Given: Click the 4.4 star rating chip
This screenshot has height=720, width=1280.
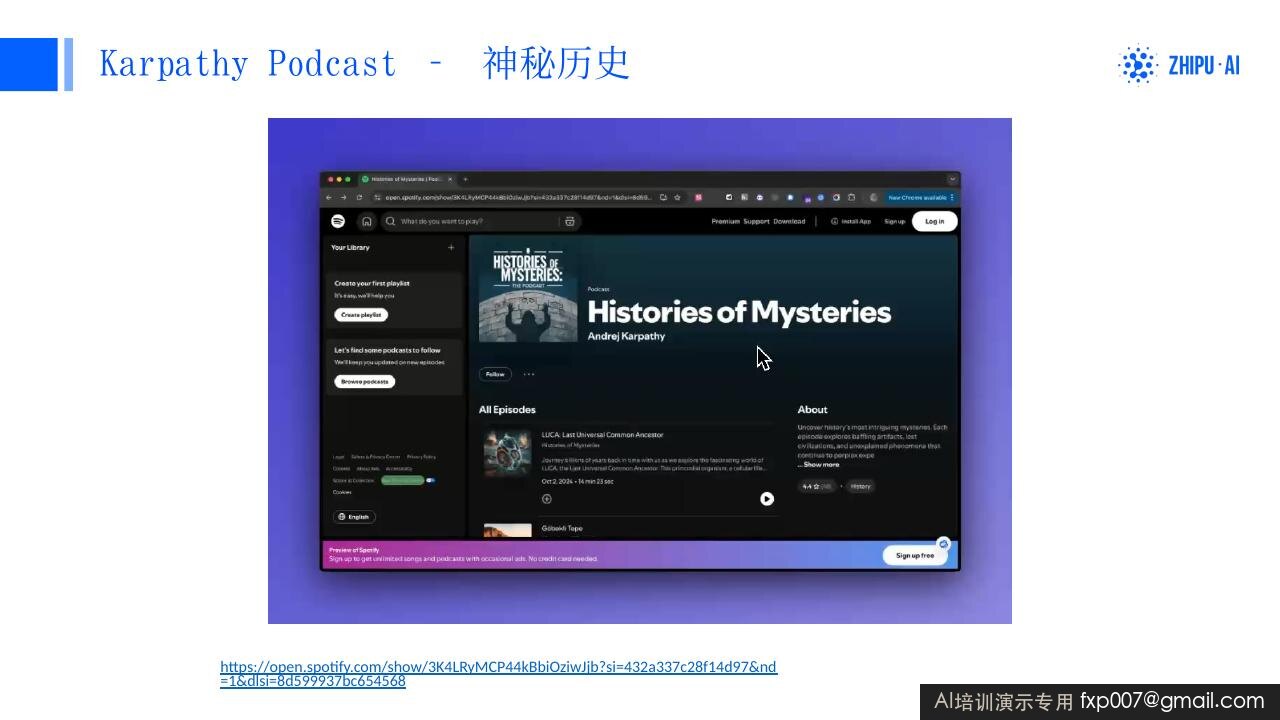Looking at the screenshot, I should pos(816,486).
